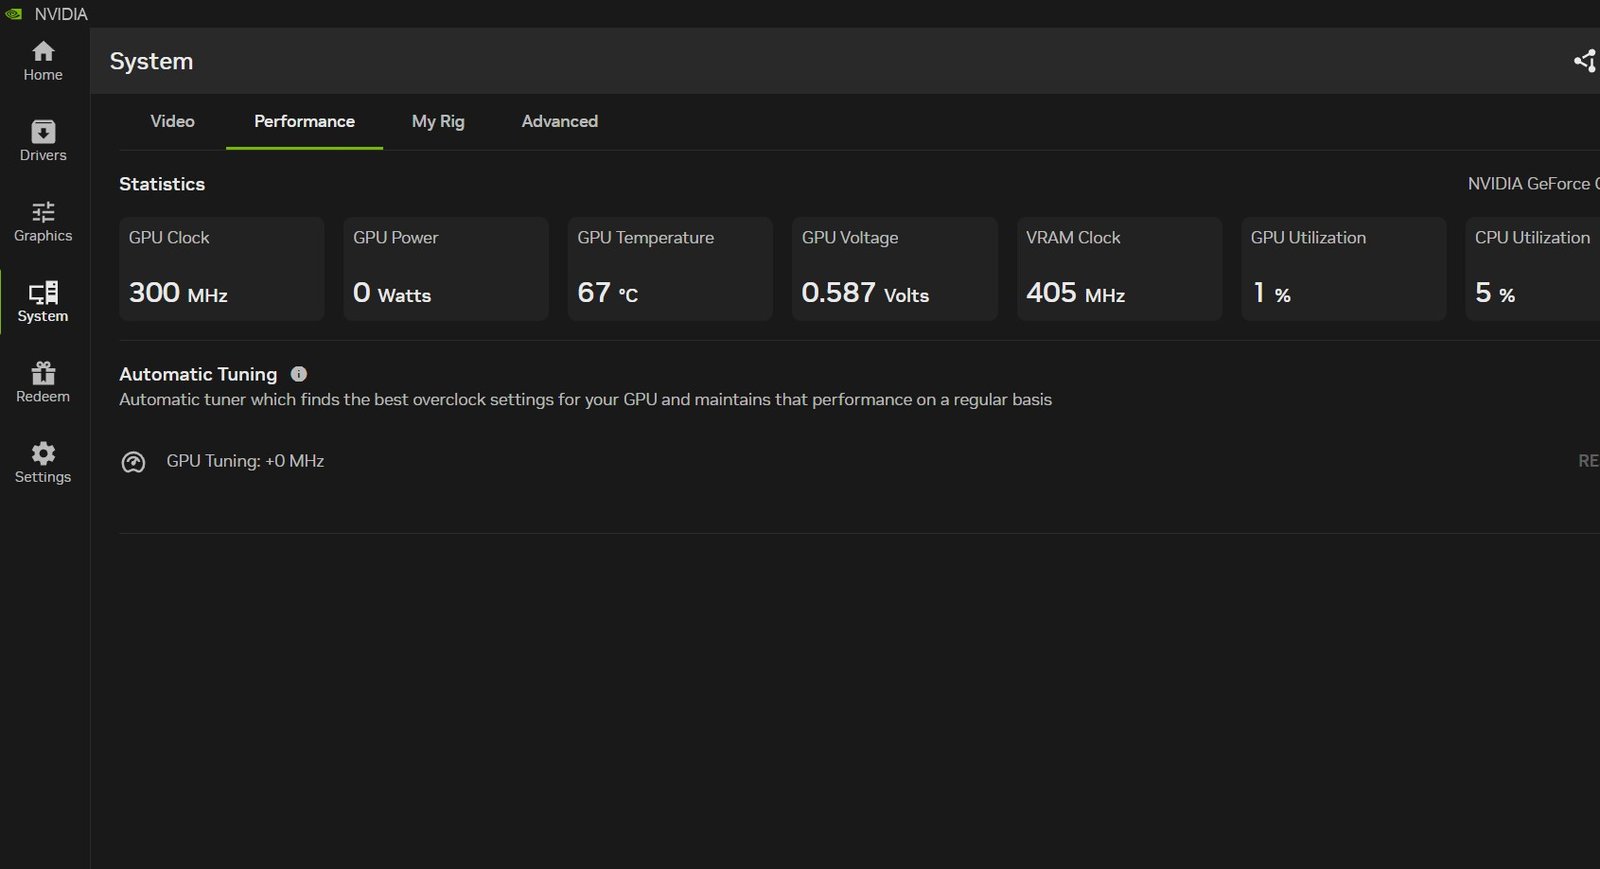
Task: Switch to the Performance tab
Action: coord(304,121)
